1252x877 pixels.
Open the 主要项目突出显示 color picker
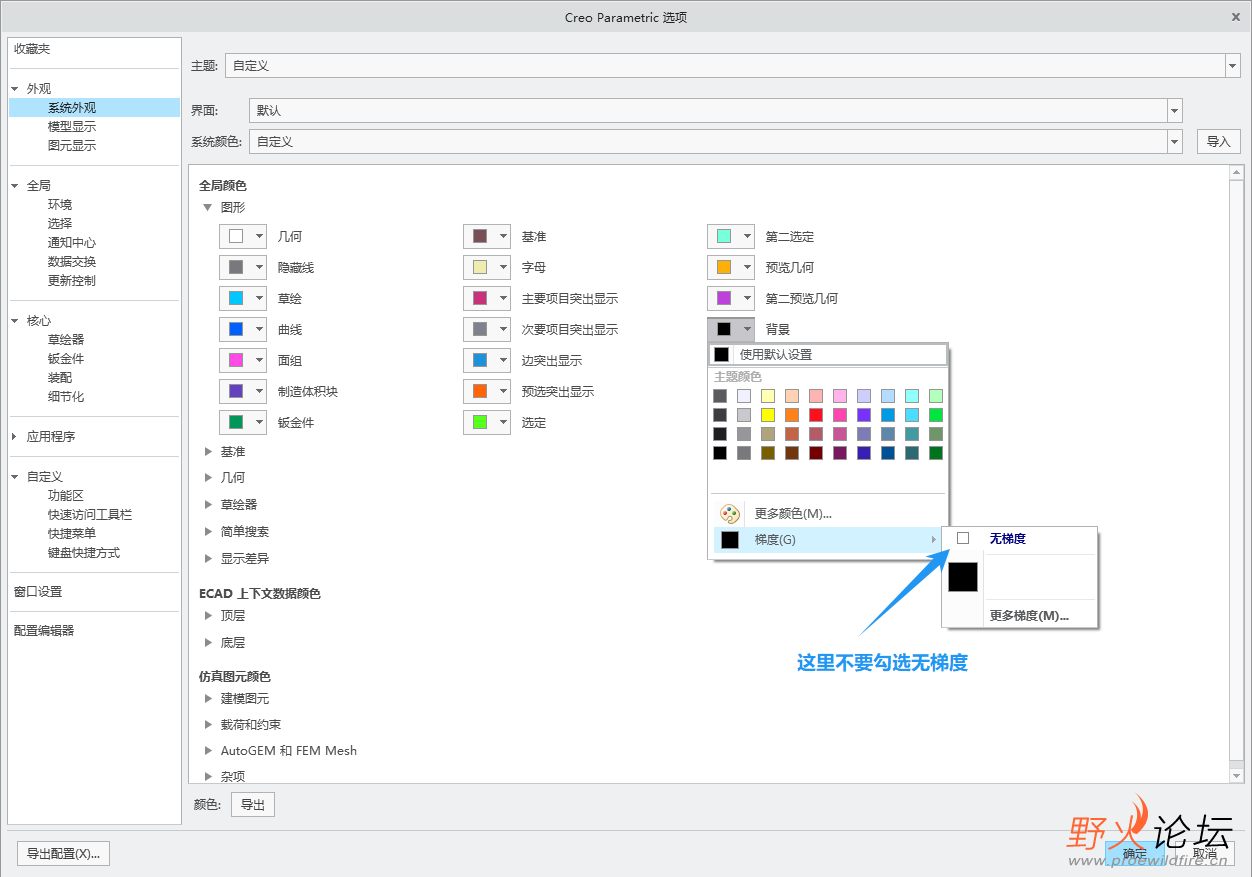coord(487,299)
